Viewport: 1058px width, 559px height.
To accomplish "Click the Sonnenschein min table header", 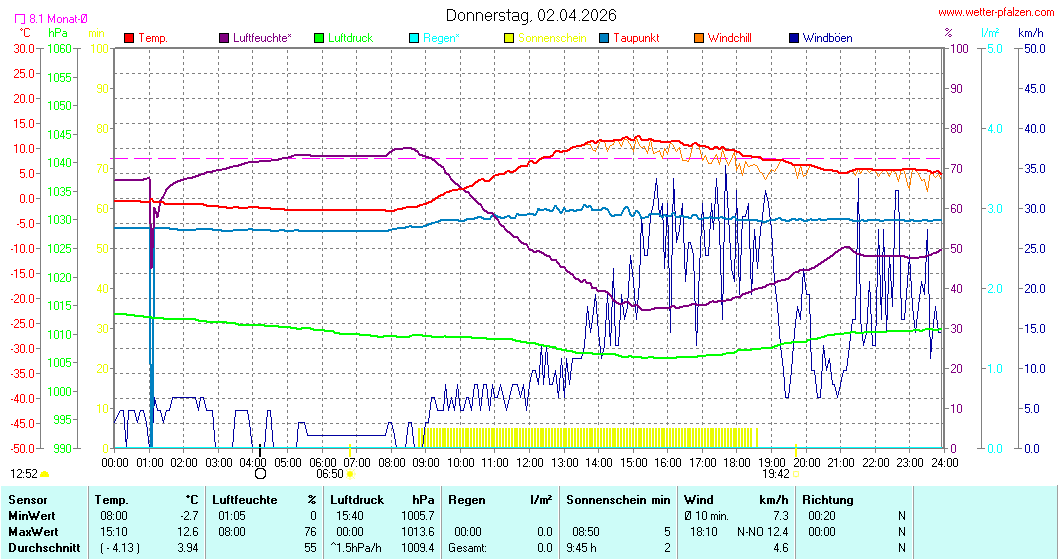I will click(618, 499).
